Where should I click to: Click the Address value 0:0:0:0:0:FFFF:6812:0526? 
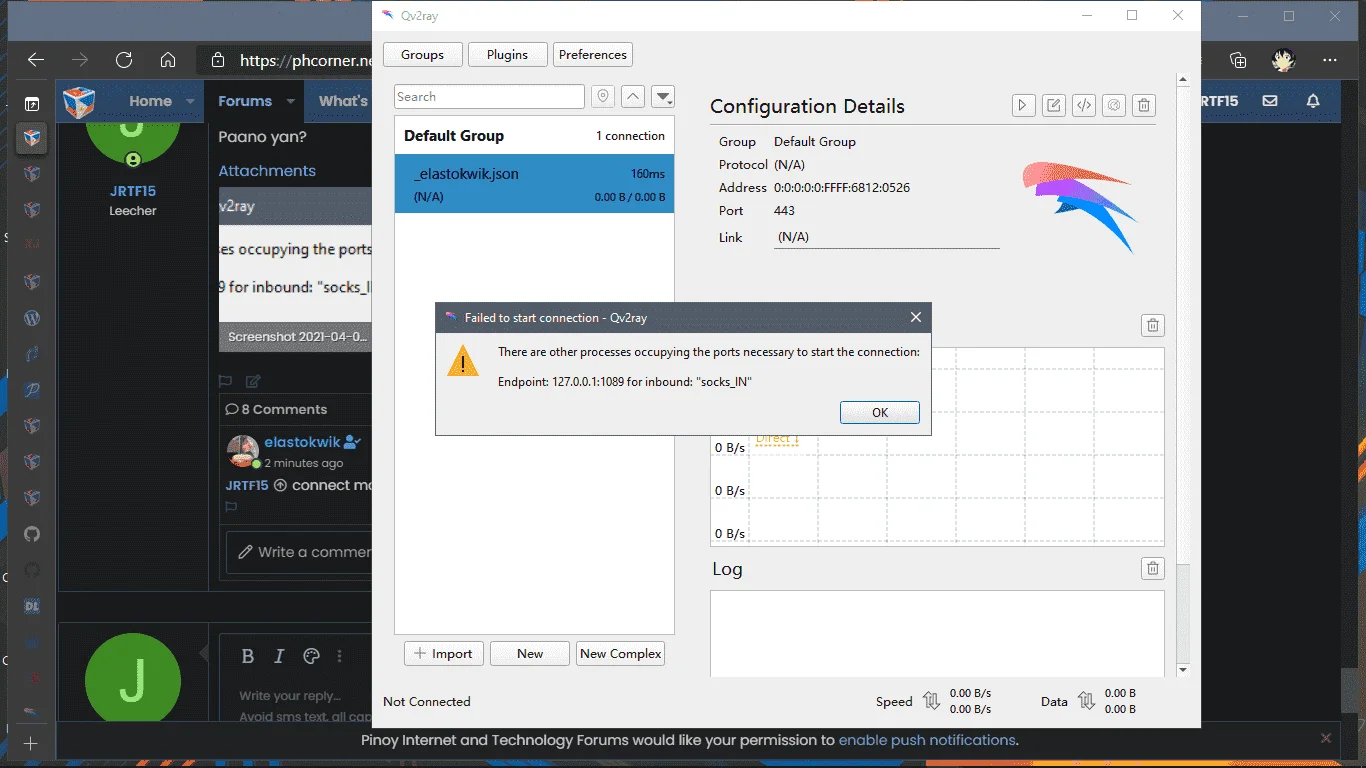(x=842, y=188)
